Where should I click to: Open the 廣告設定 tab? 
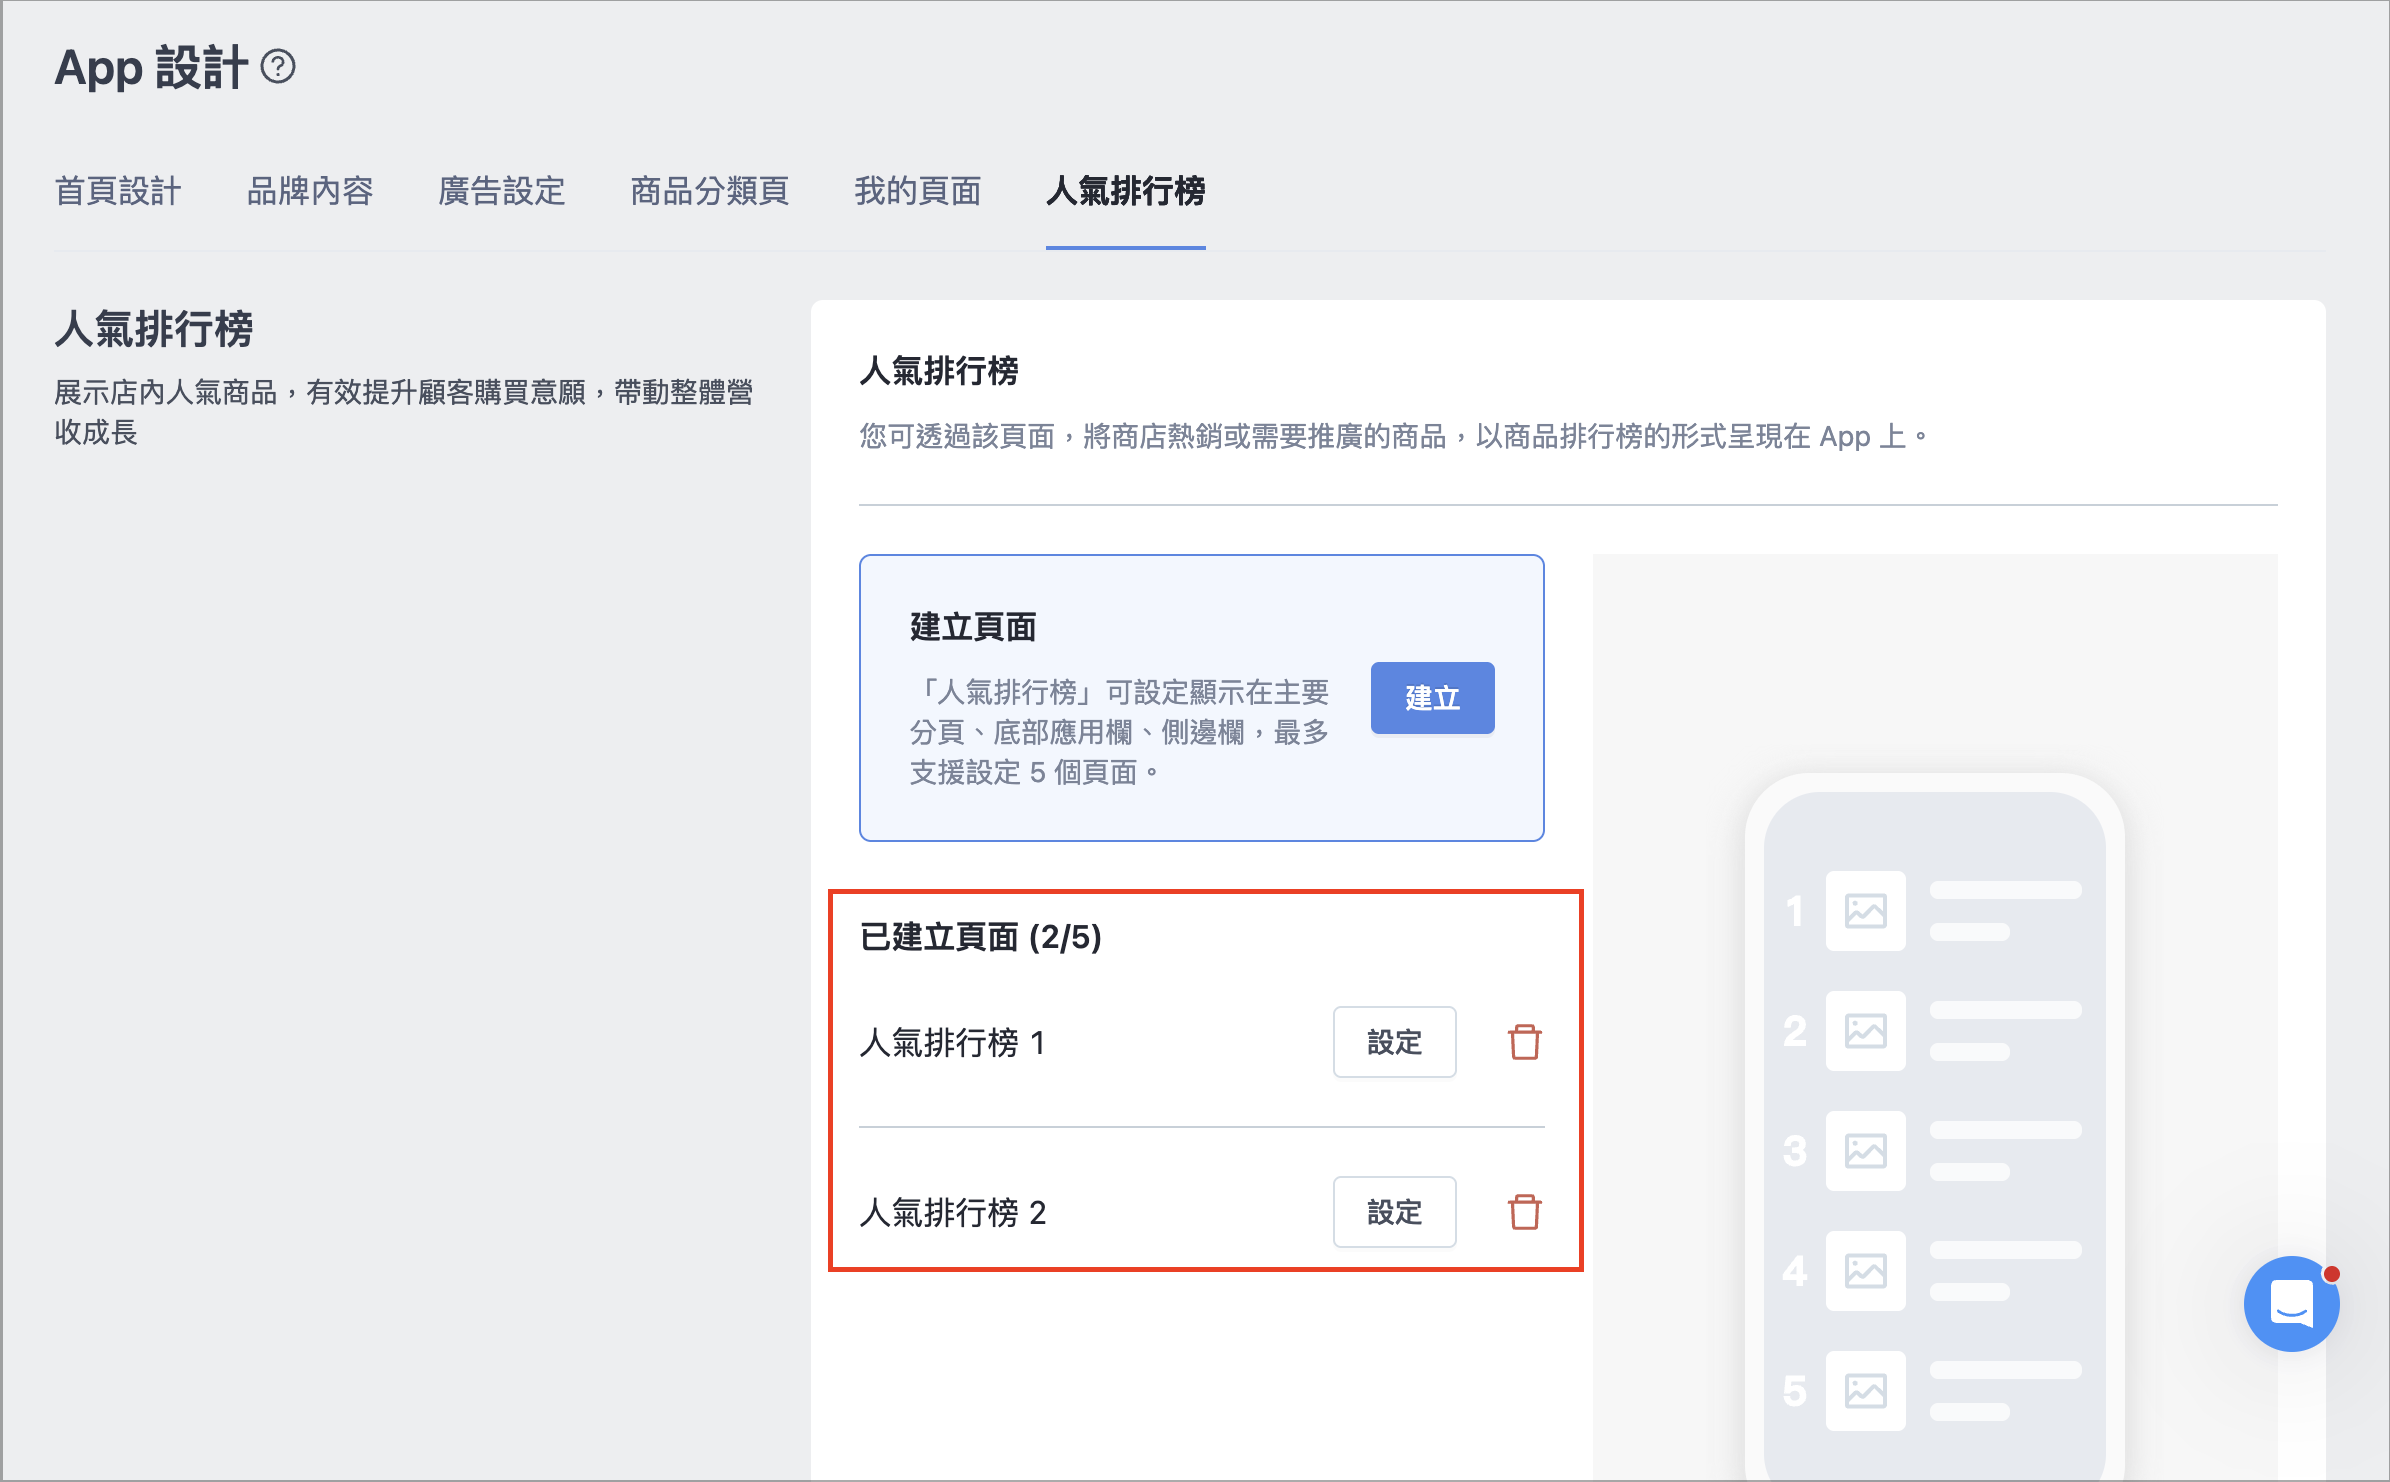(502, 191)
